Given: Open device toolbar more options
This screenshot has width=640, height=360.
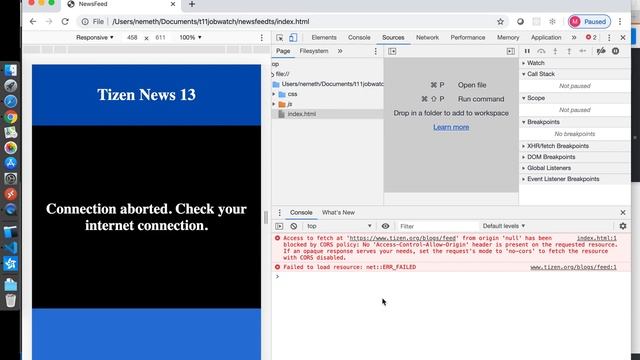Looking at the screenshot, I should point(262,38).
